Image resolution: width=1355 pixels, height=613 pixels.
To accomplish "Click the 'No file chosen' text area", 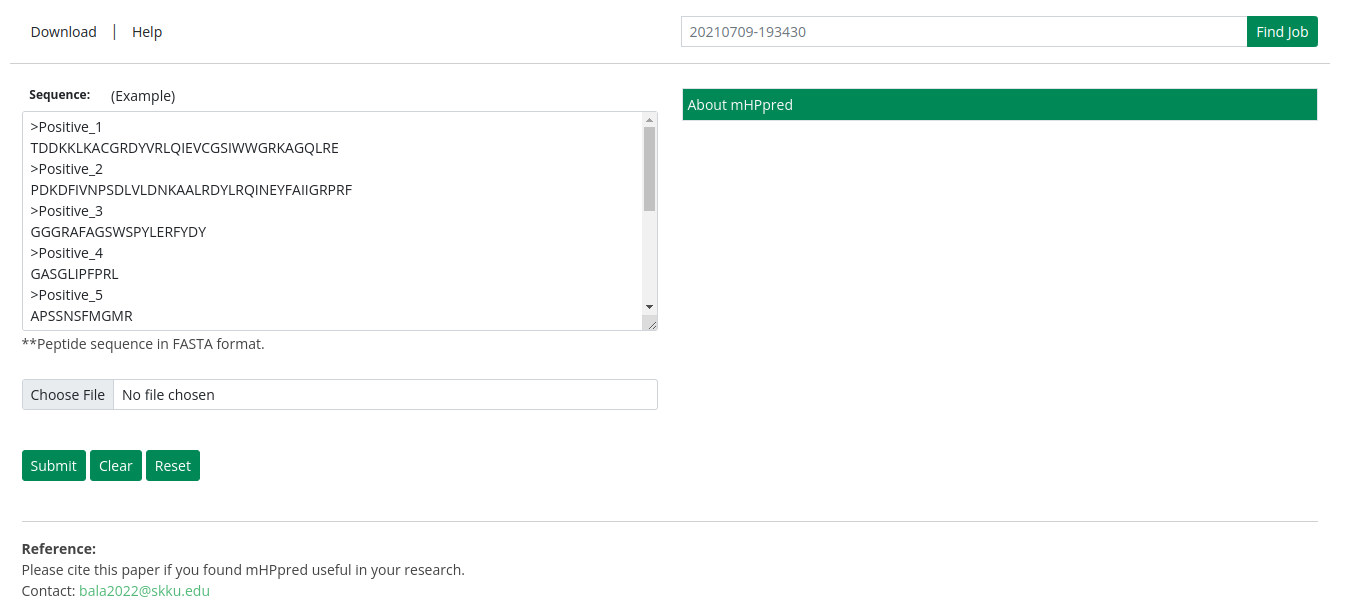I will coord(168,395).
